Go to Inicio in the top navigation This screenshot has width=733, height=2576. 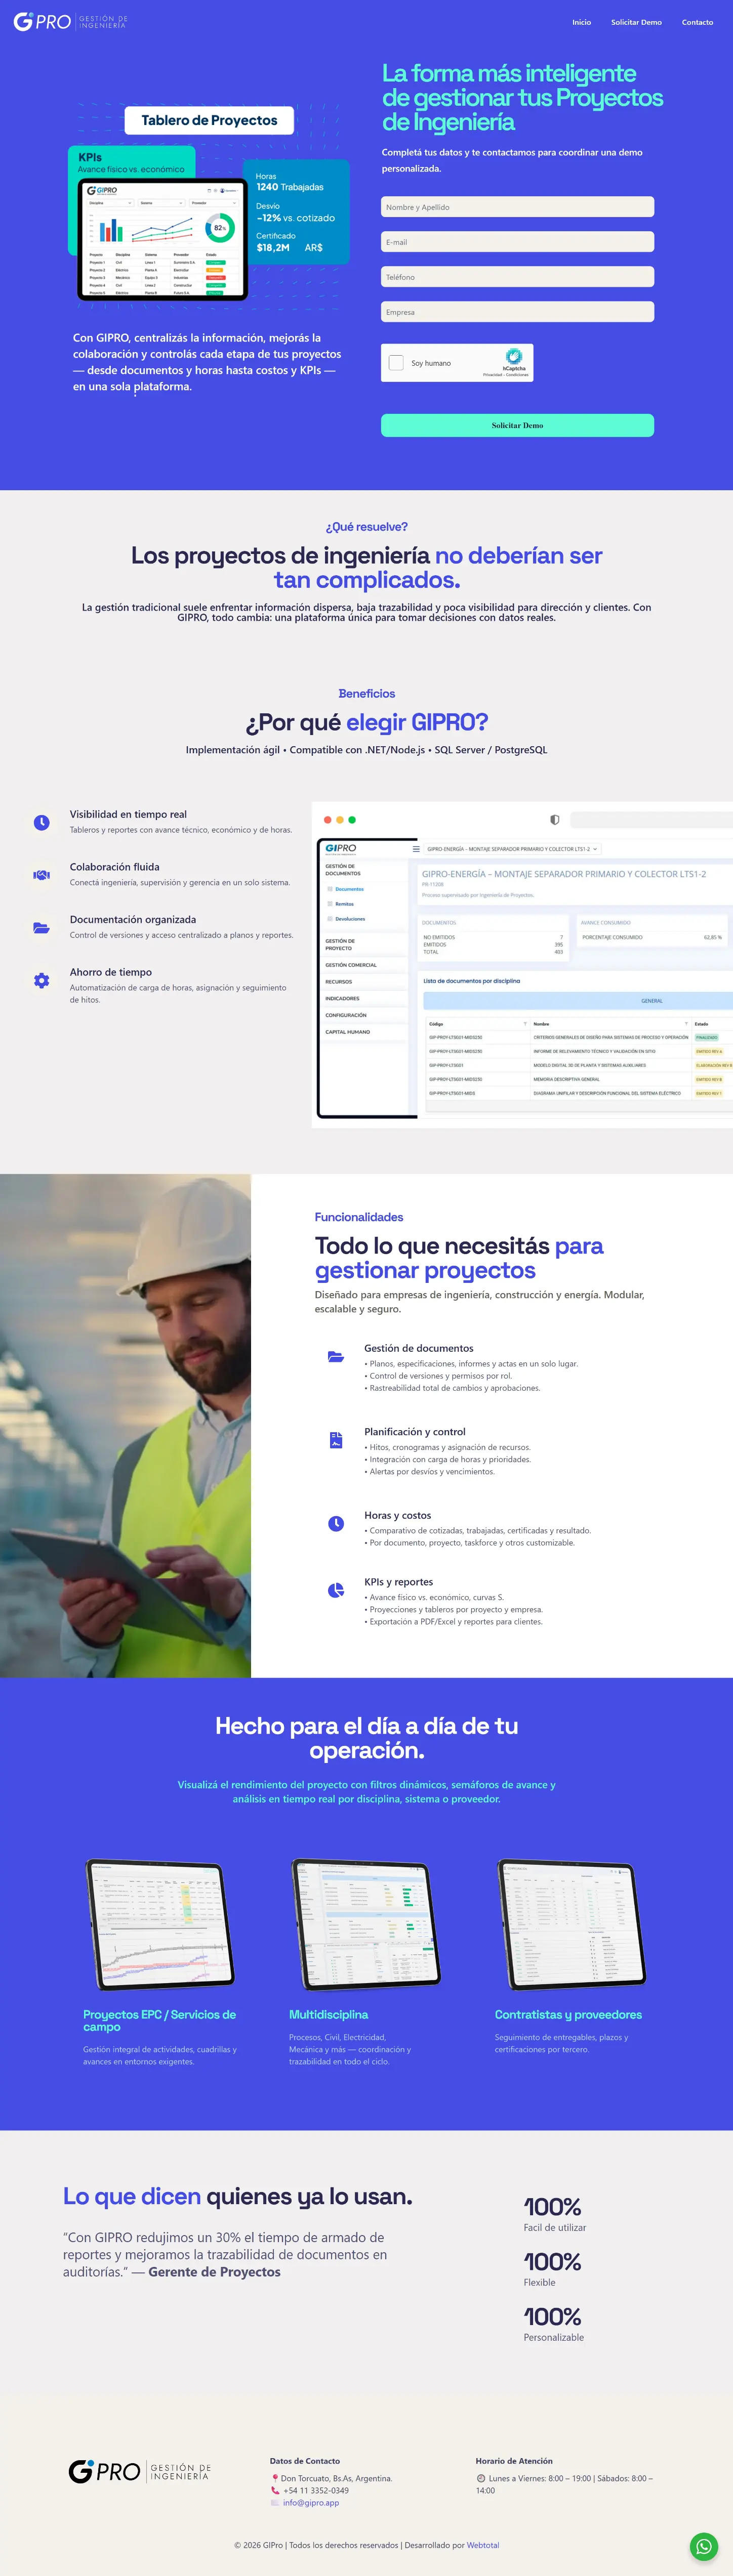coord(581,22)
